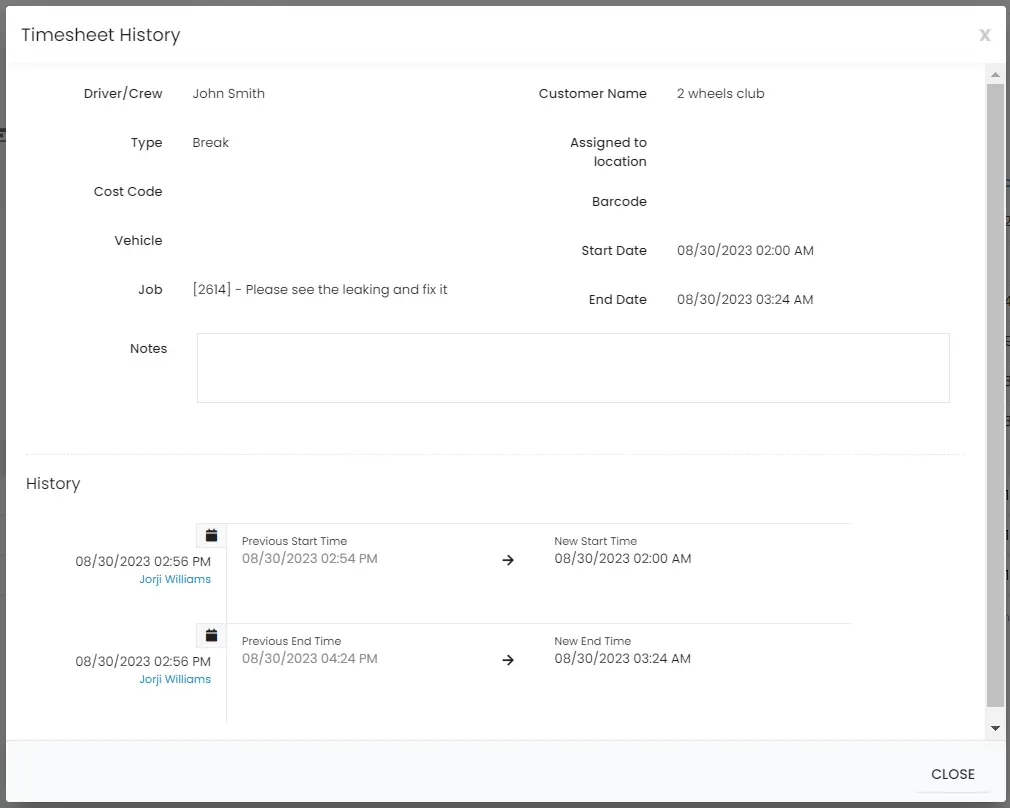This screenshot has height=808, width=1010.
Task: Click the Driver/Crew label
Action: point(123,93)
